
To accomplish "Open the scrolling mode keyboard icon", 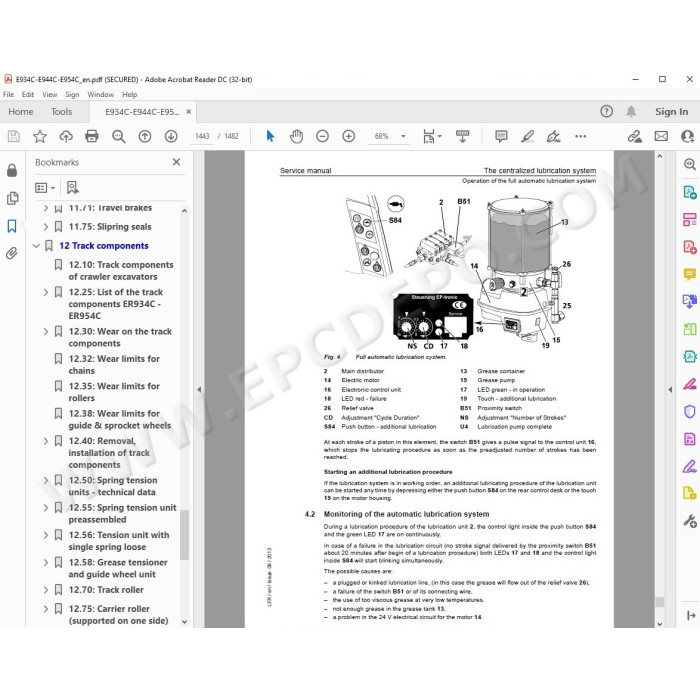I will click(462, 136).
